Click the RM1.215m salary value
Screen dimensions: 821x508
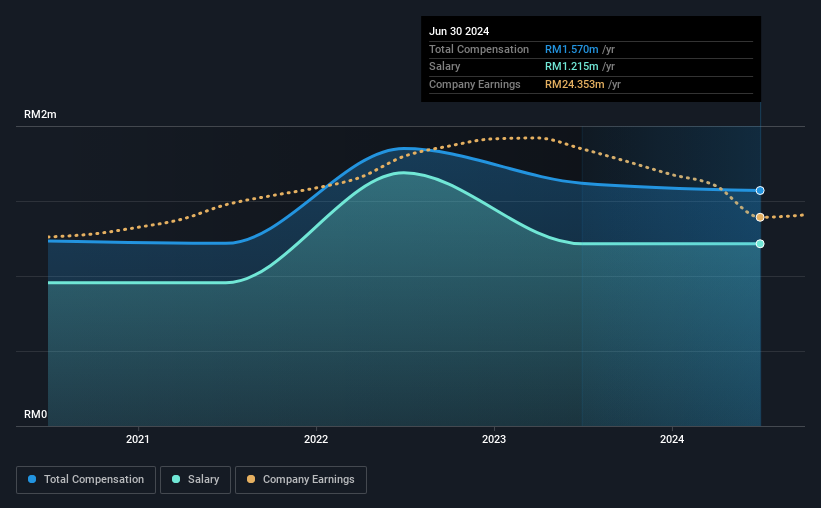pos(571,67)
